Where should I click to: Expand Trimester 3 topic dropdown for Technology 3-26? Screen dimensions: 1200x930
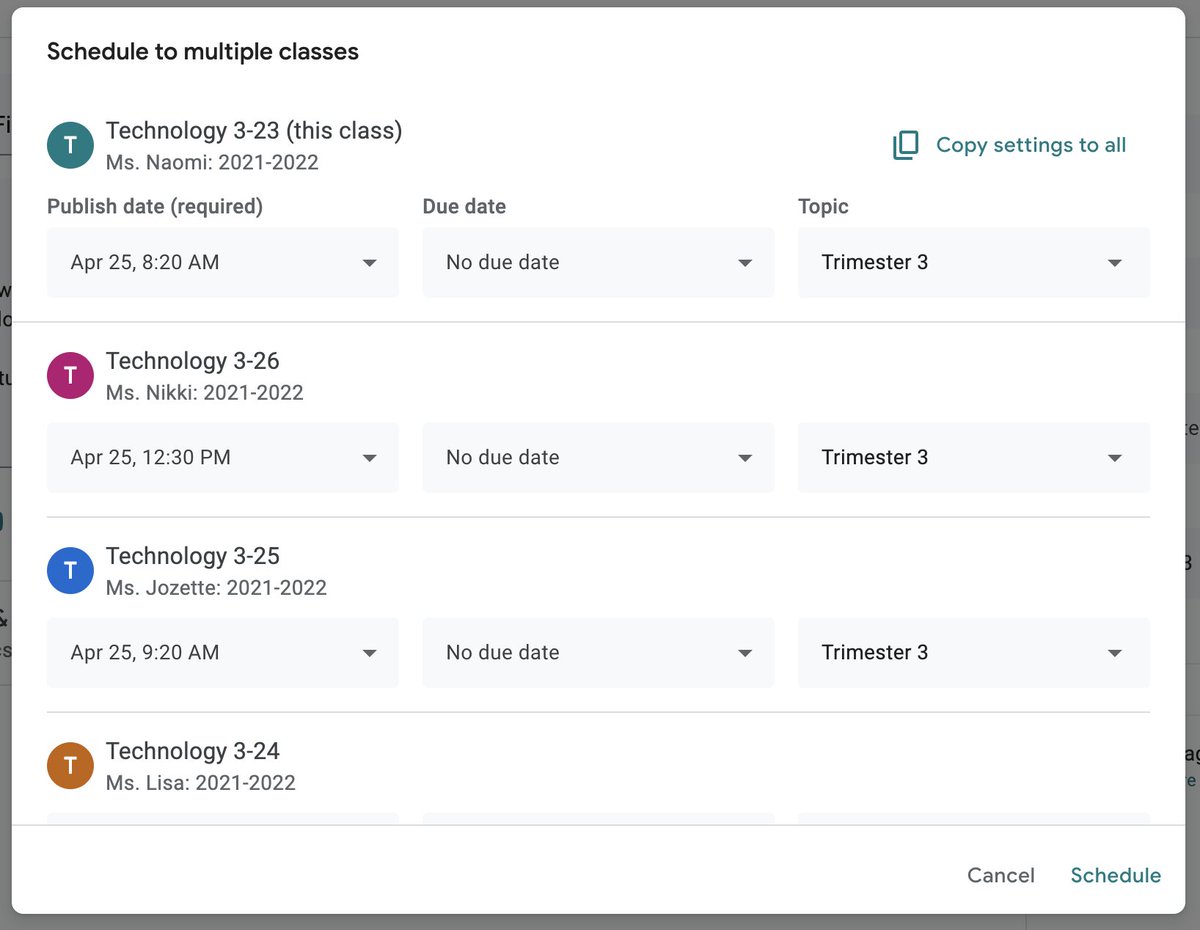tap(973, 458)
